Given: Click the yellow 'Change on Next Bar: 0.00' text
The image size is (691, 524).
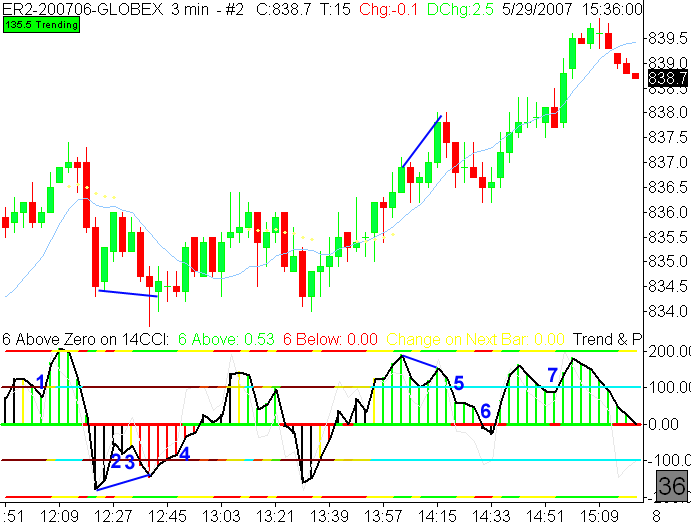Looking at the screenshot, I should [x=476, y=339].
